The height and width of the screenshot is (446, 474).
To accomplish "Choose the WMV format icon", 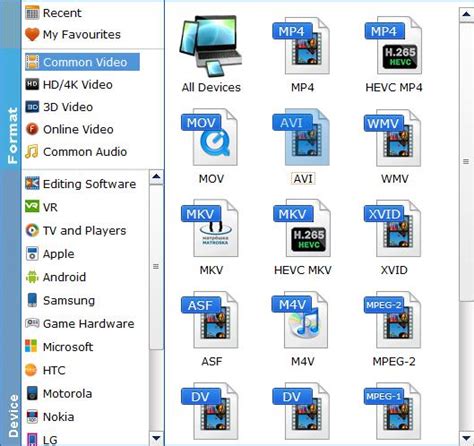I will click(393, 137).
